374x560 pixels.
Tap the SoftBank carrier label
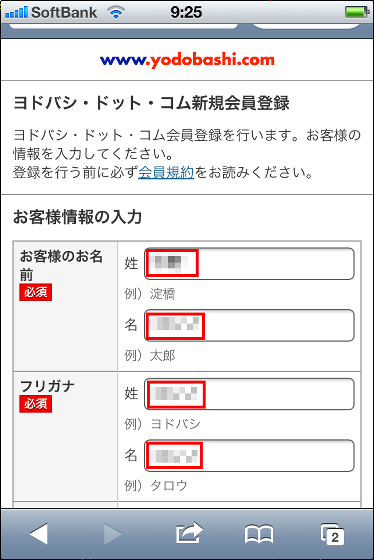coord(64,13)
